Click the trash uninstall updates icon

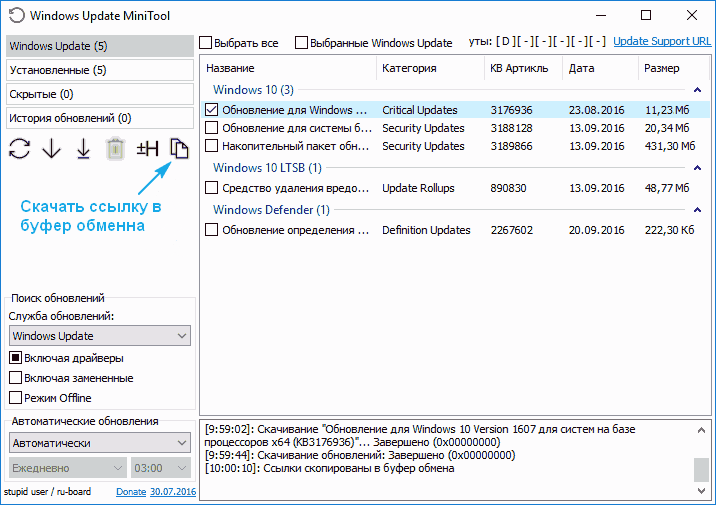[115, 149]
